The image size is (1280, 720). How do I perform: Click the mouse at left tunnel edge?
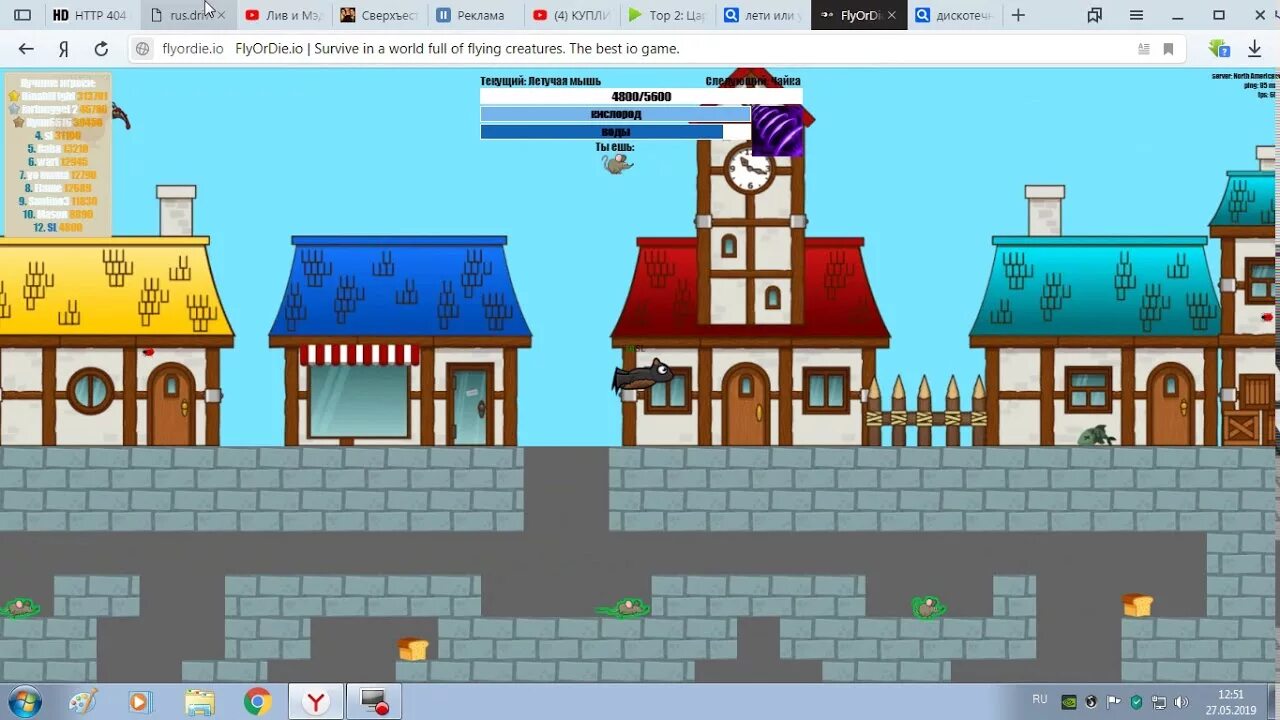(x=18, y=607)
